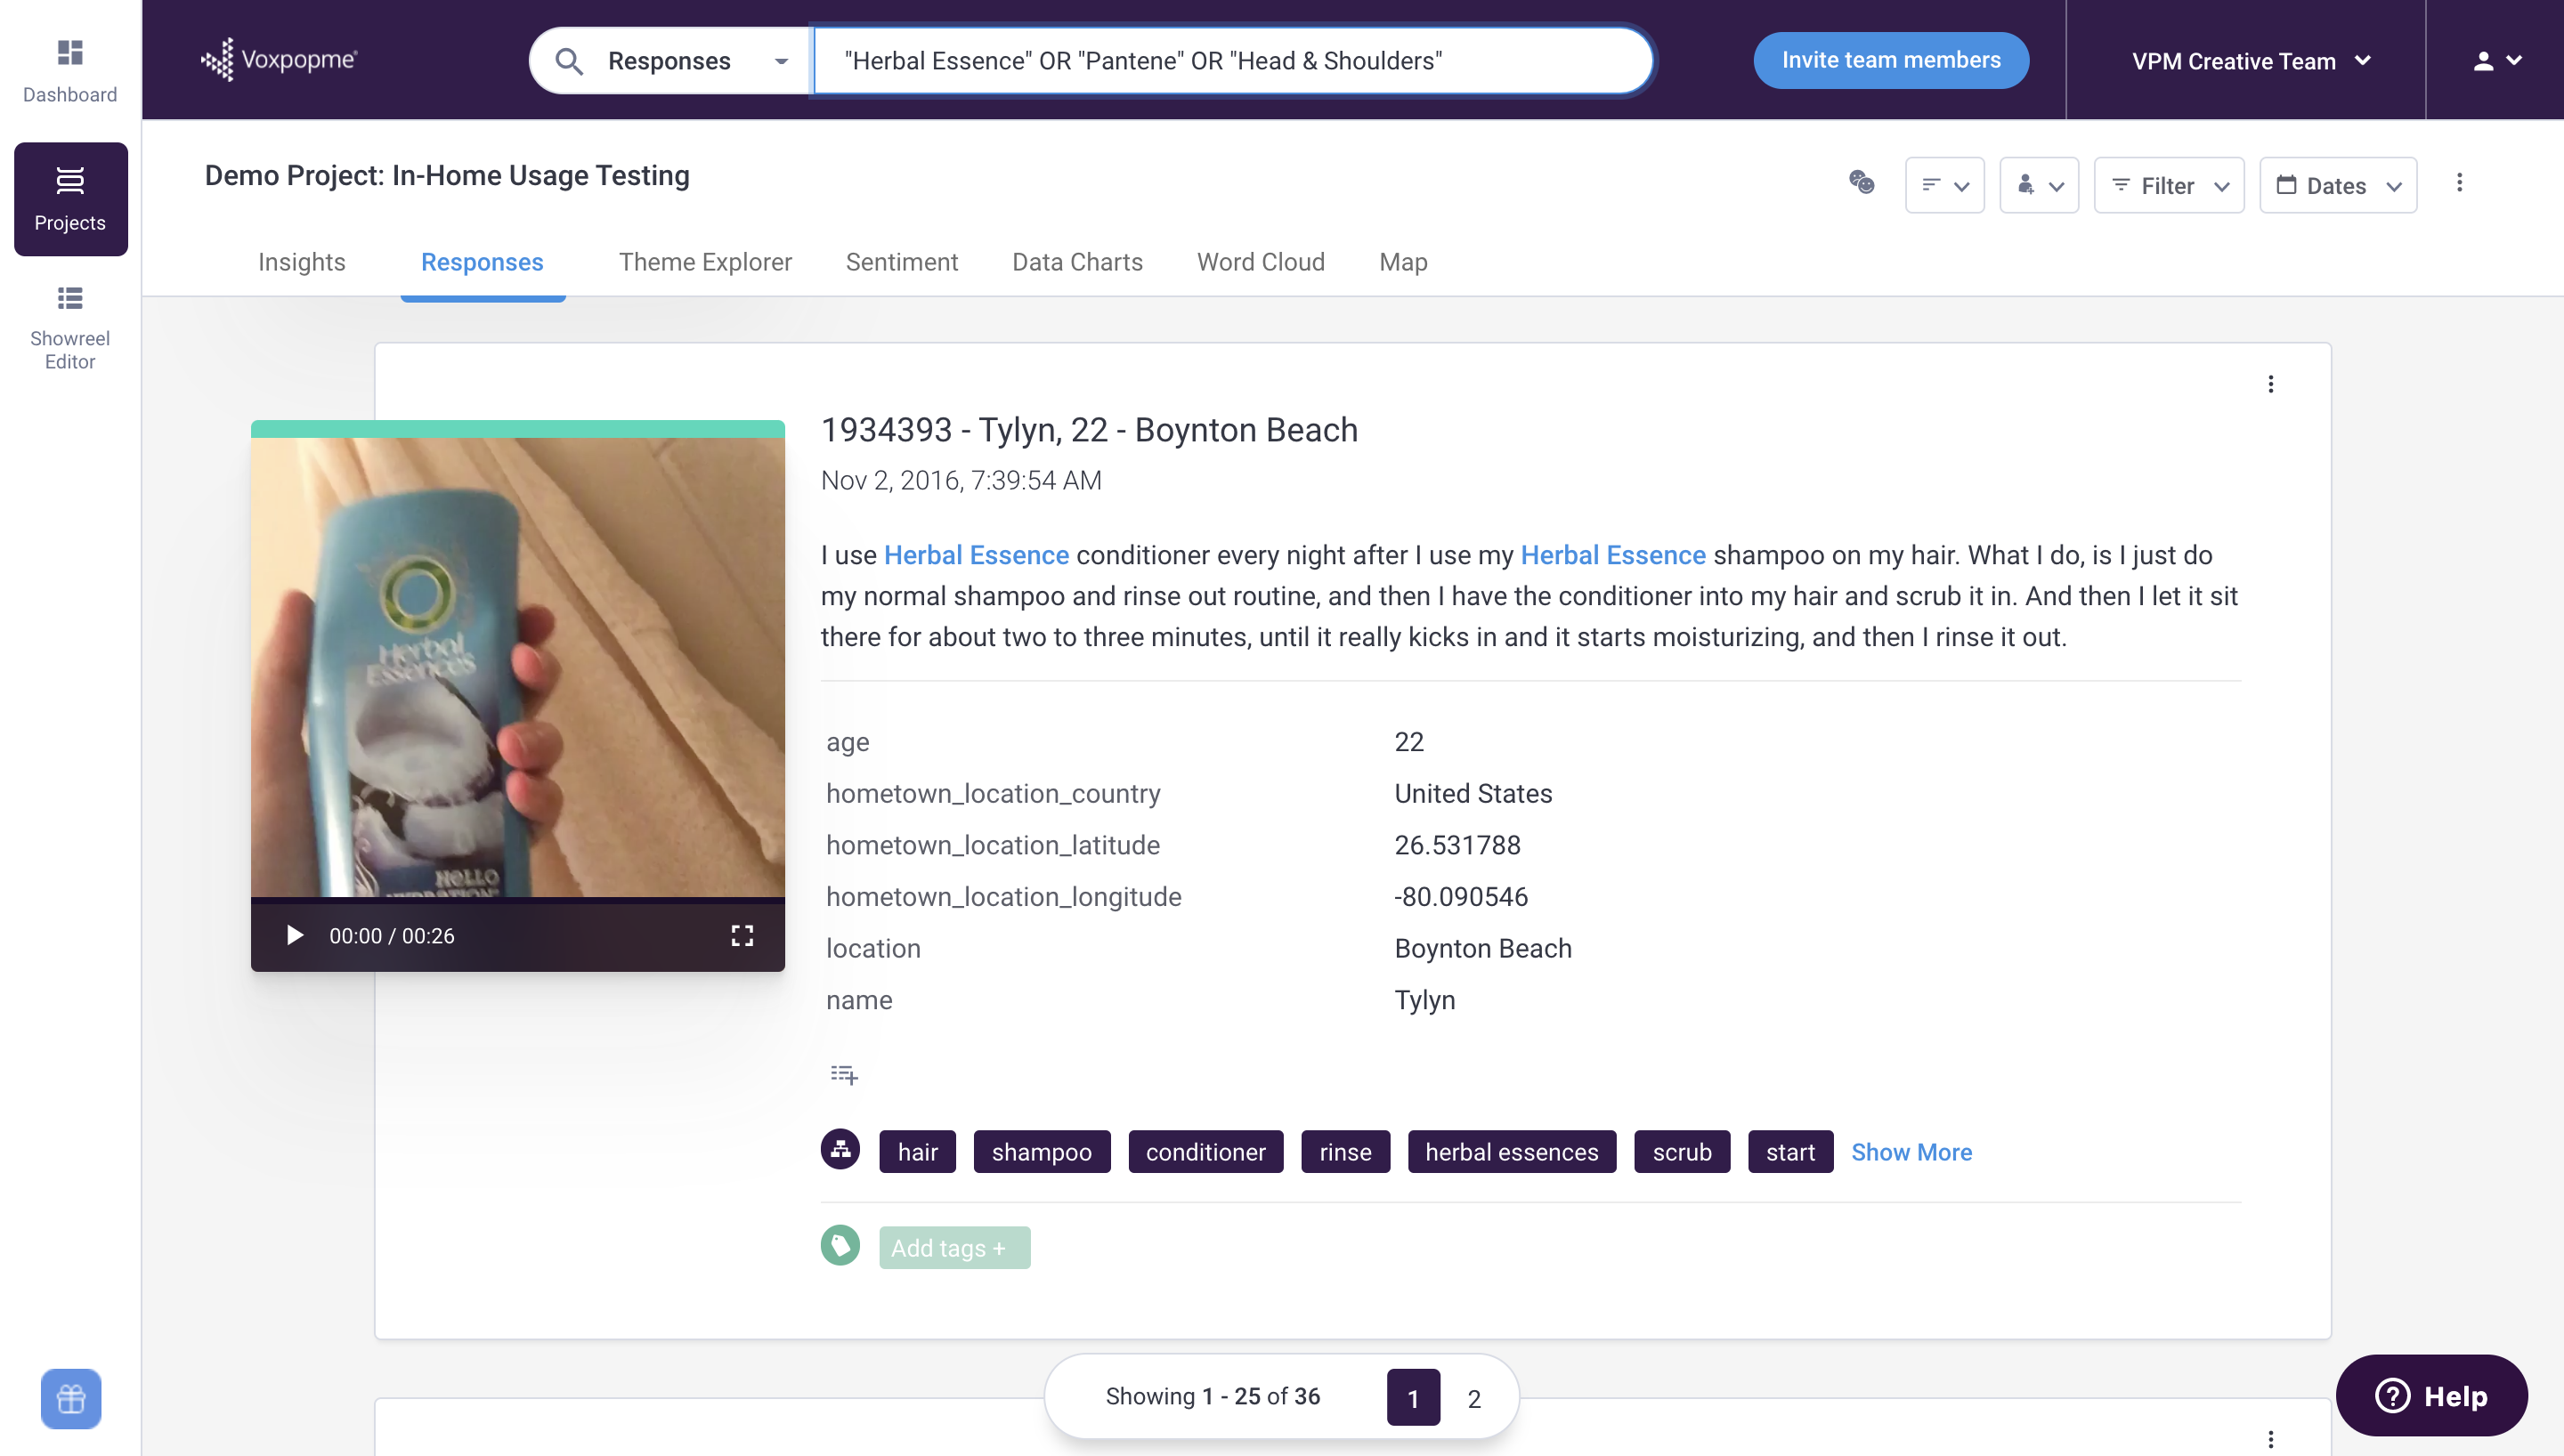
Task: Click second Herbal Essence highlighted link
Action: 1613,555
